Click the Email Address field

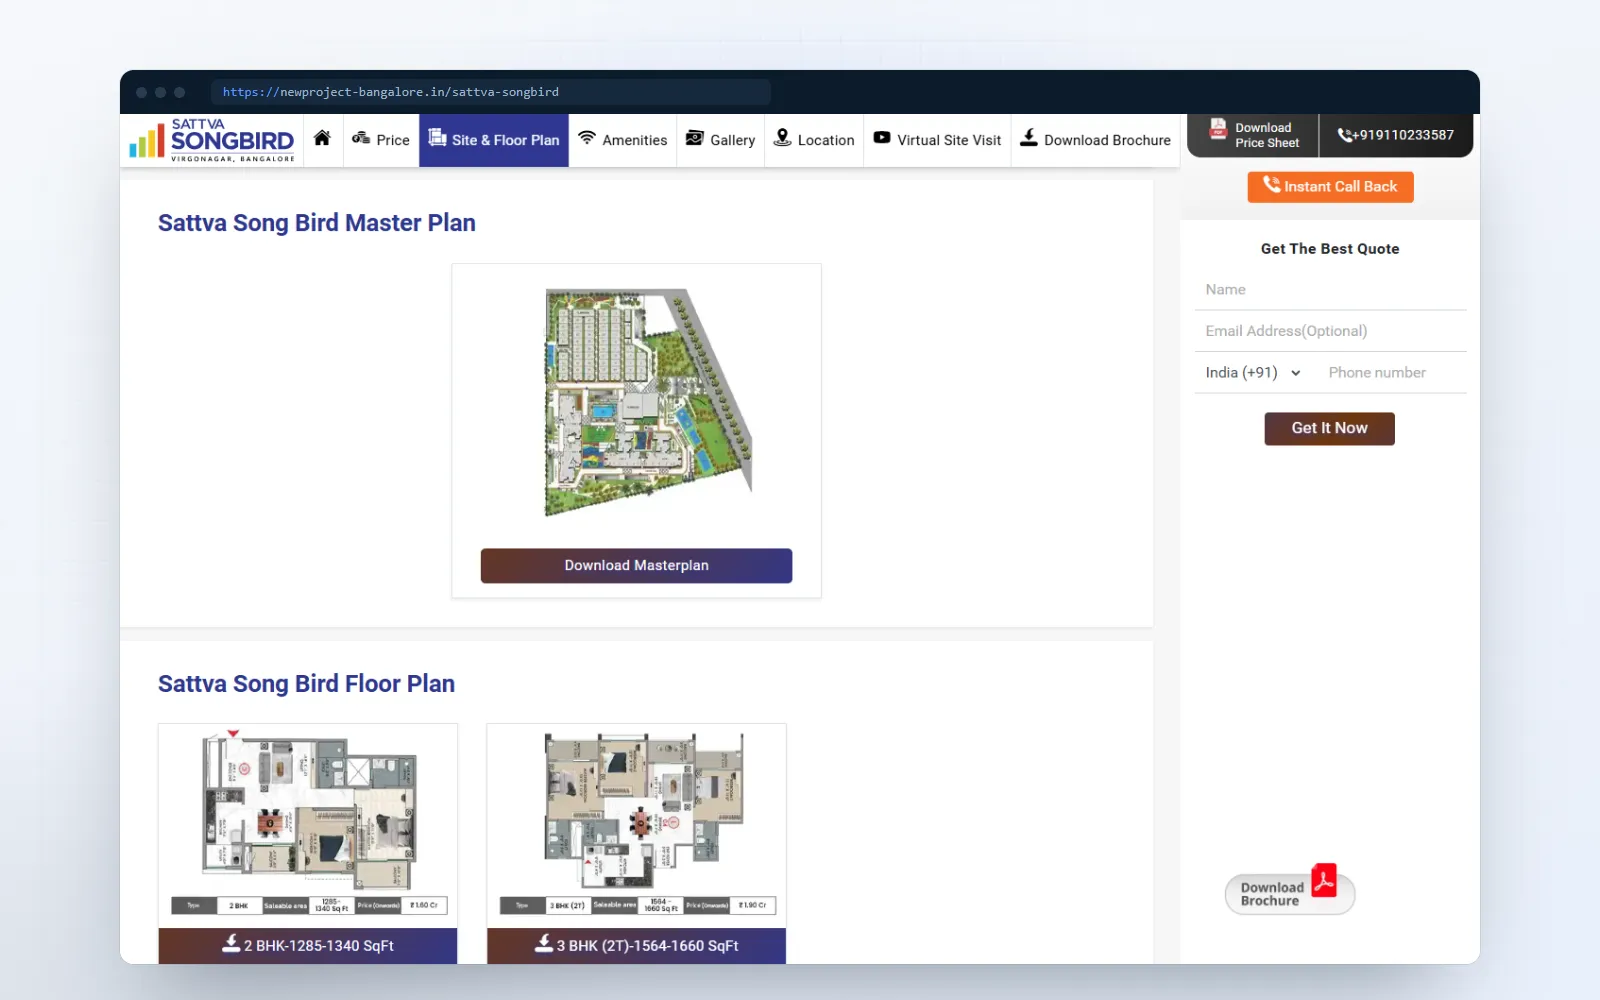click(x=1330, y=331)
